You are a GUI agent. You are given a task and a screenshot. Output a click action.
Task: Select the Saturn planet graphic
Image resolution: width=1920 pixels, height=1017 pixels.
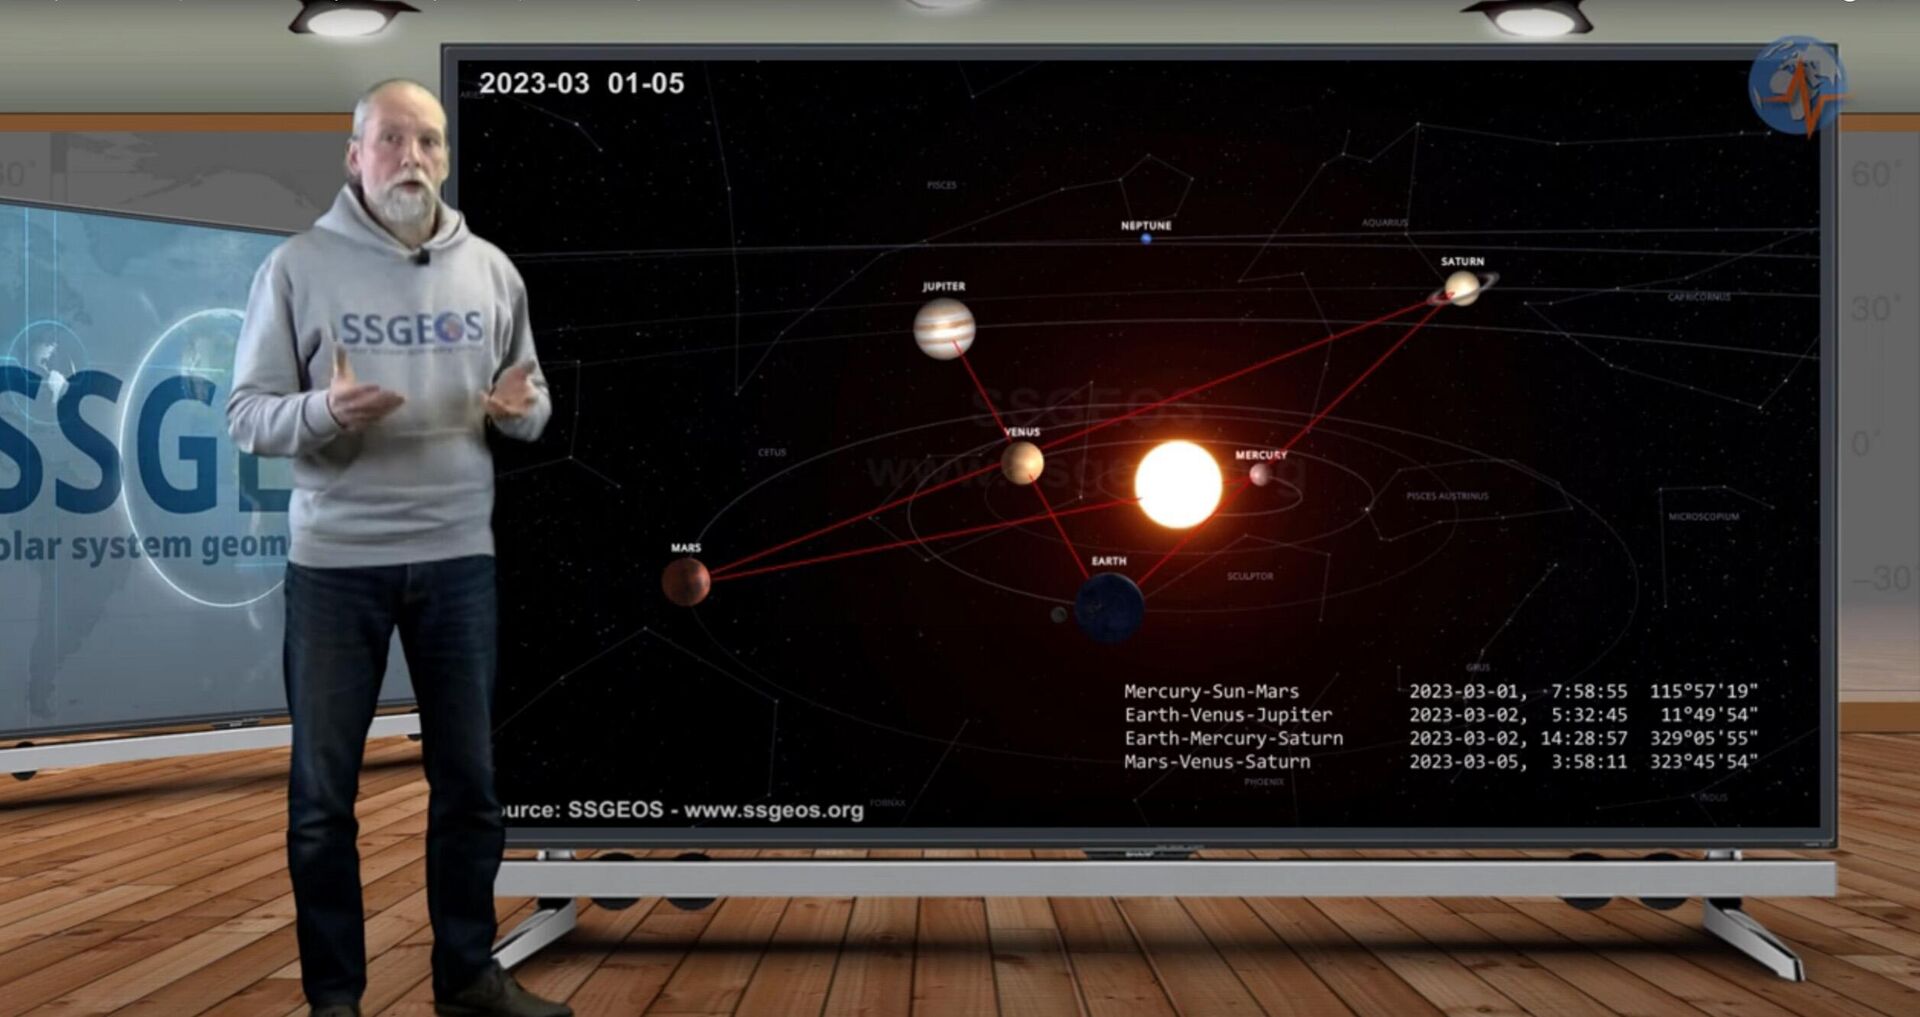coord(1462,288)
